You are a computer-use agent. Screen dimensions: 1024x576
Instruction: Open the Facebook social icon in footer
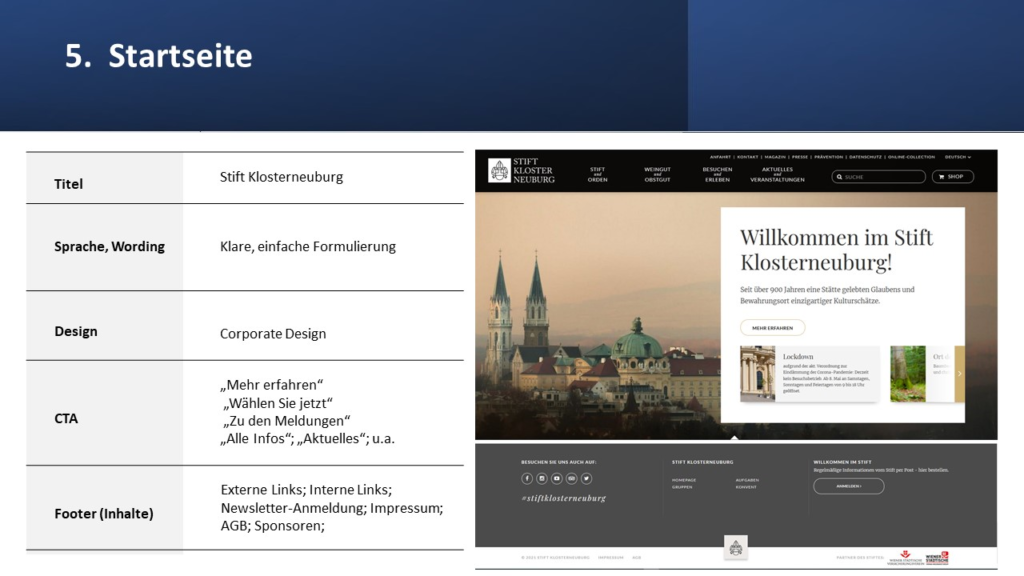tap(527, 479)
